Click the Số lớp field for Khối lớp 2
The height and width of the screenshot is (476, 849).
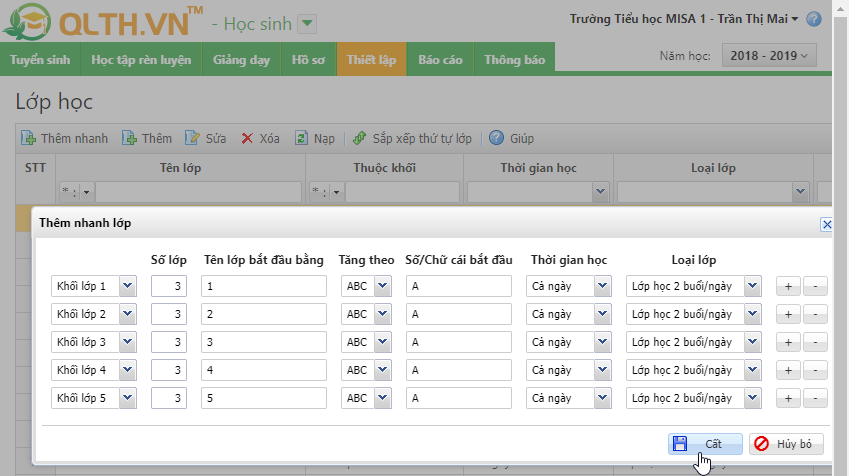169,314
